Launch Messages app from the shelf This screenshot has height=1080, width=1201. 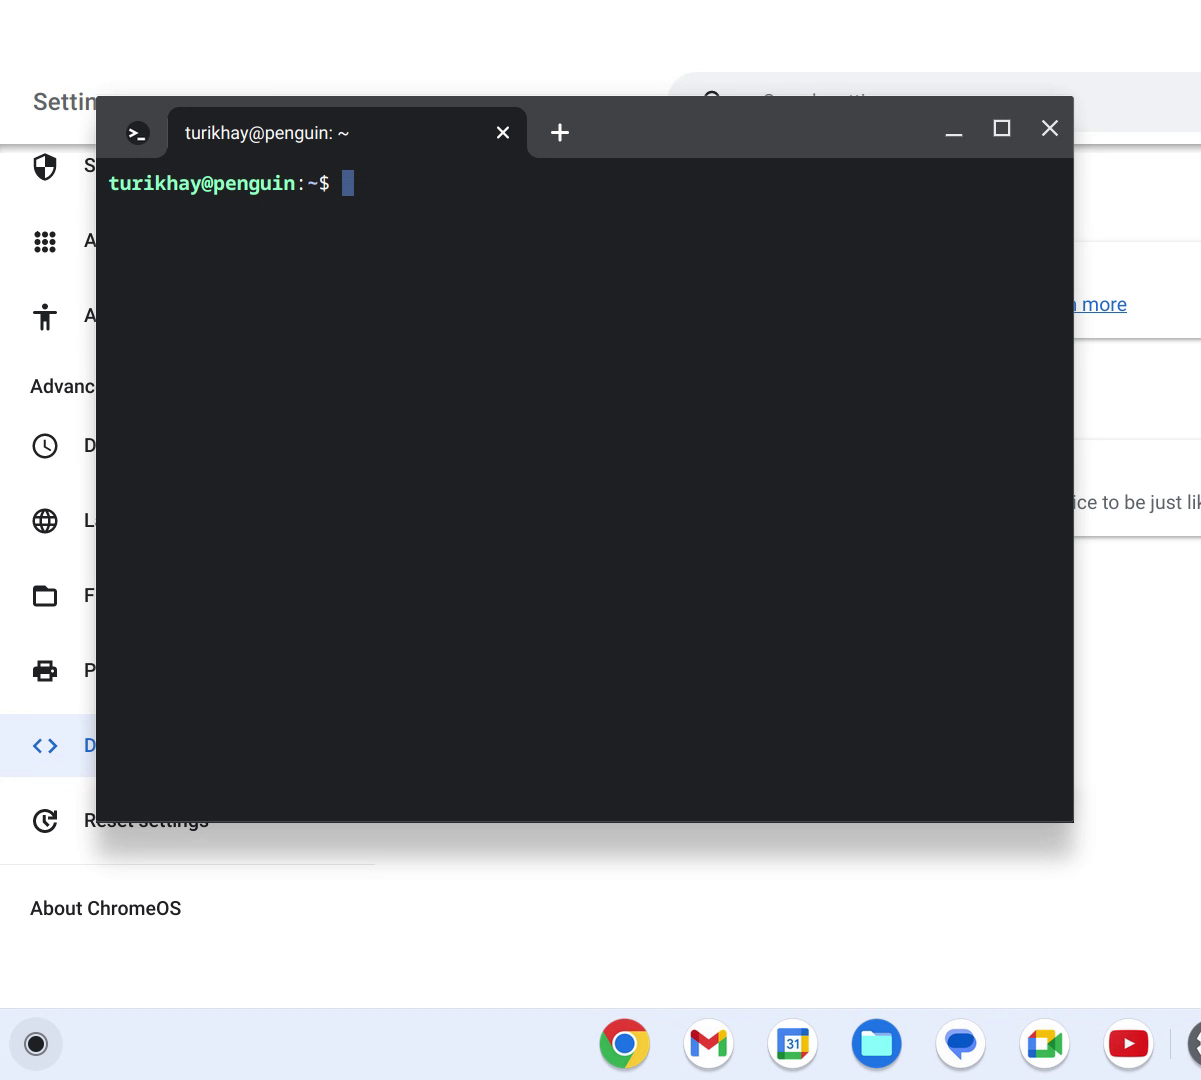click(961, 1044)
